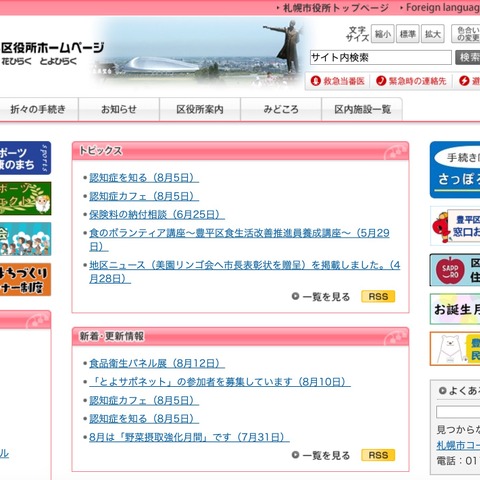This screenshot has height=480, width=480.
Task: Click the arrow icon beside トピックス 一覧を見る
Action: pos(295,296)
